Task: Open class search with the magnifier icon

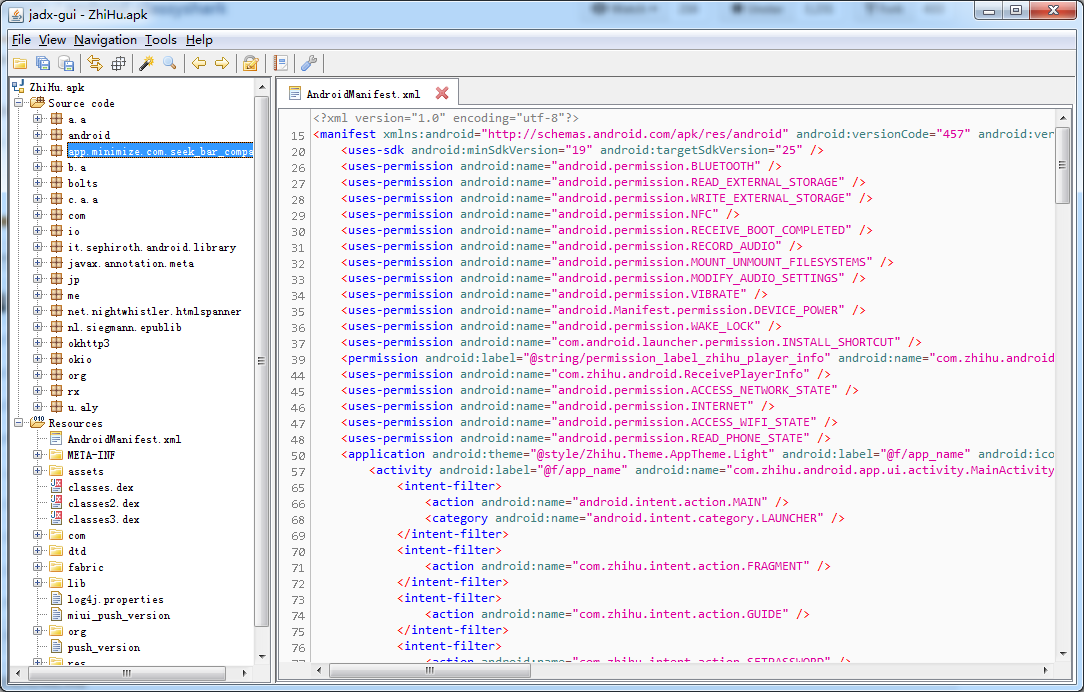Action: coord(170,63)
